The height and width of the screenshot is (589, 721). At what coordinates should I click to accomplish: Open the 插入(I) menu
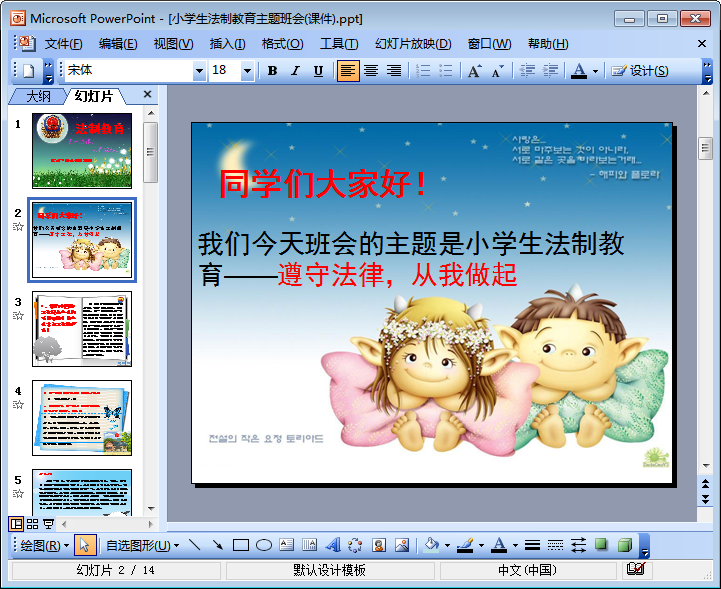(227, 44)
